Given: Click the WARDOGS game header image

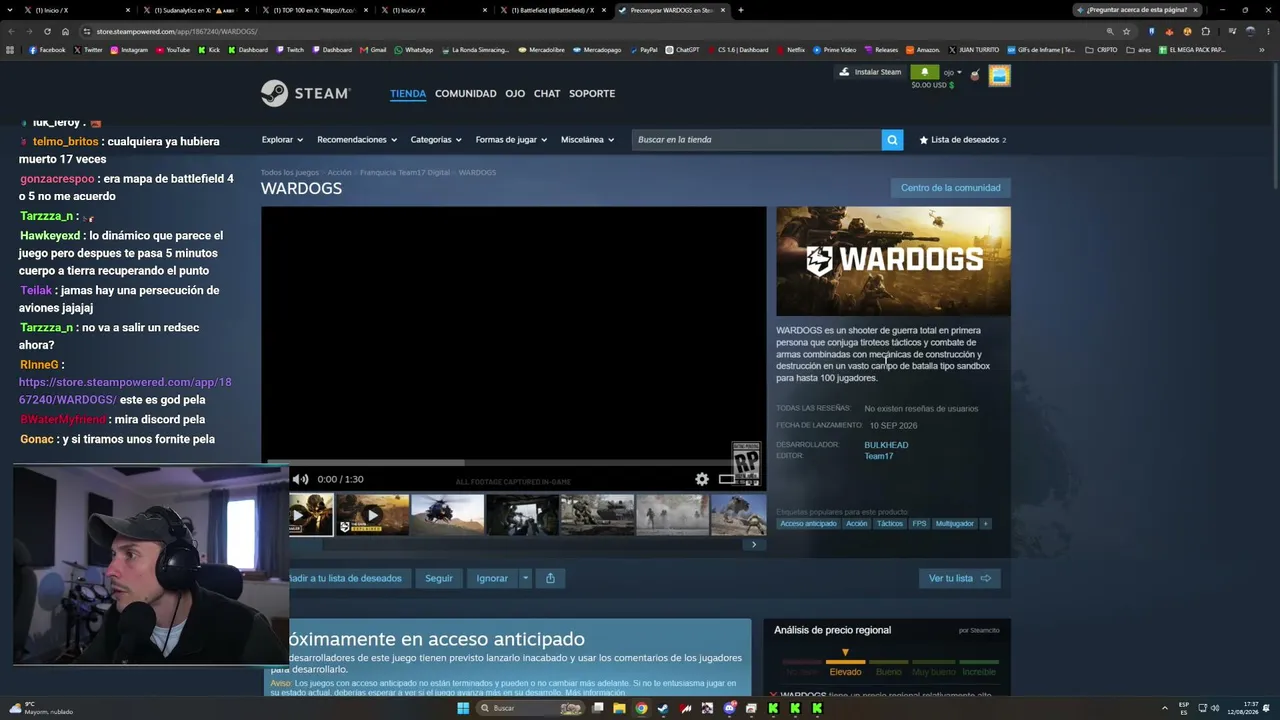Looking at the screenshot, I should pyautogui.click(x=893, y=261).
